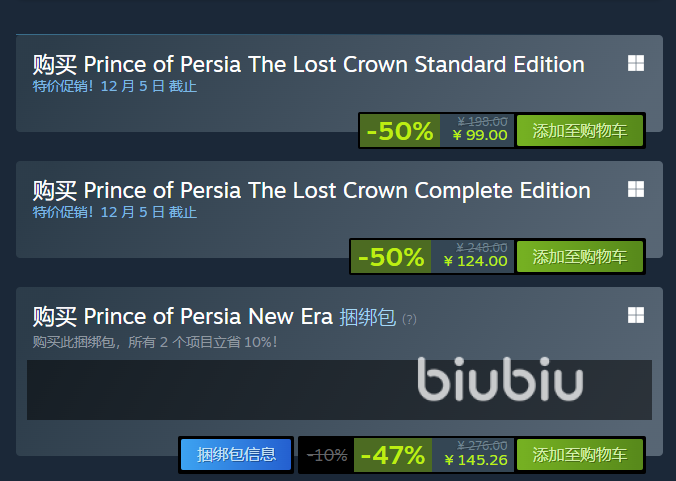Viewport: 676px width, 481px height.
Task: Click Windows platform icon for Complete Edition
Action: pos(635,189)
